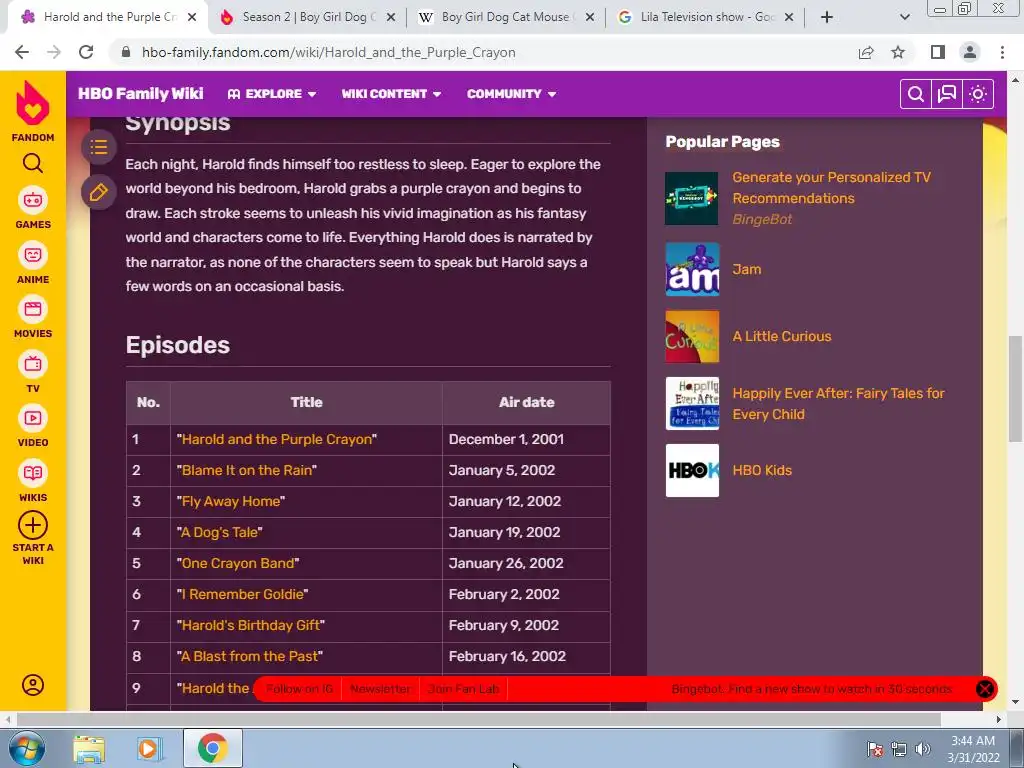Viewport: 1024px width, 768px height.
Task: Open Chrome profile avatar
Action: click(x=970, y=52)
